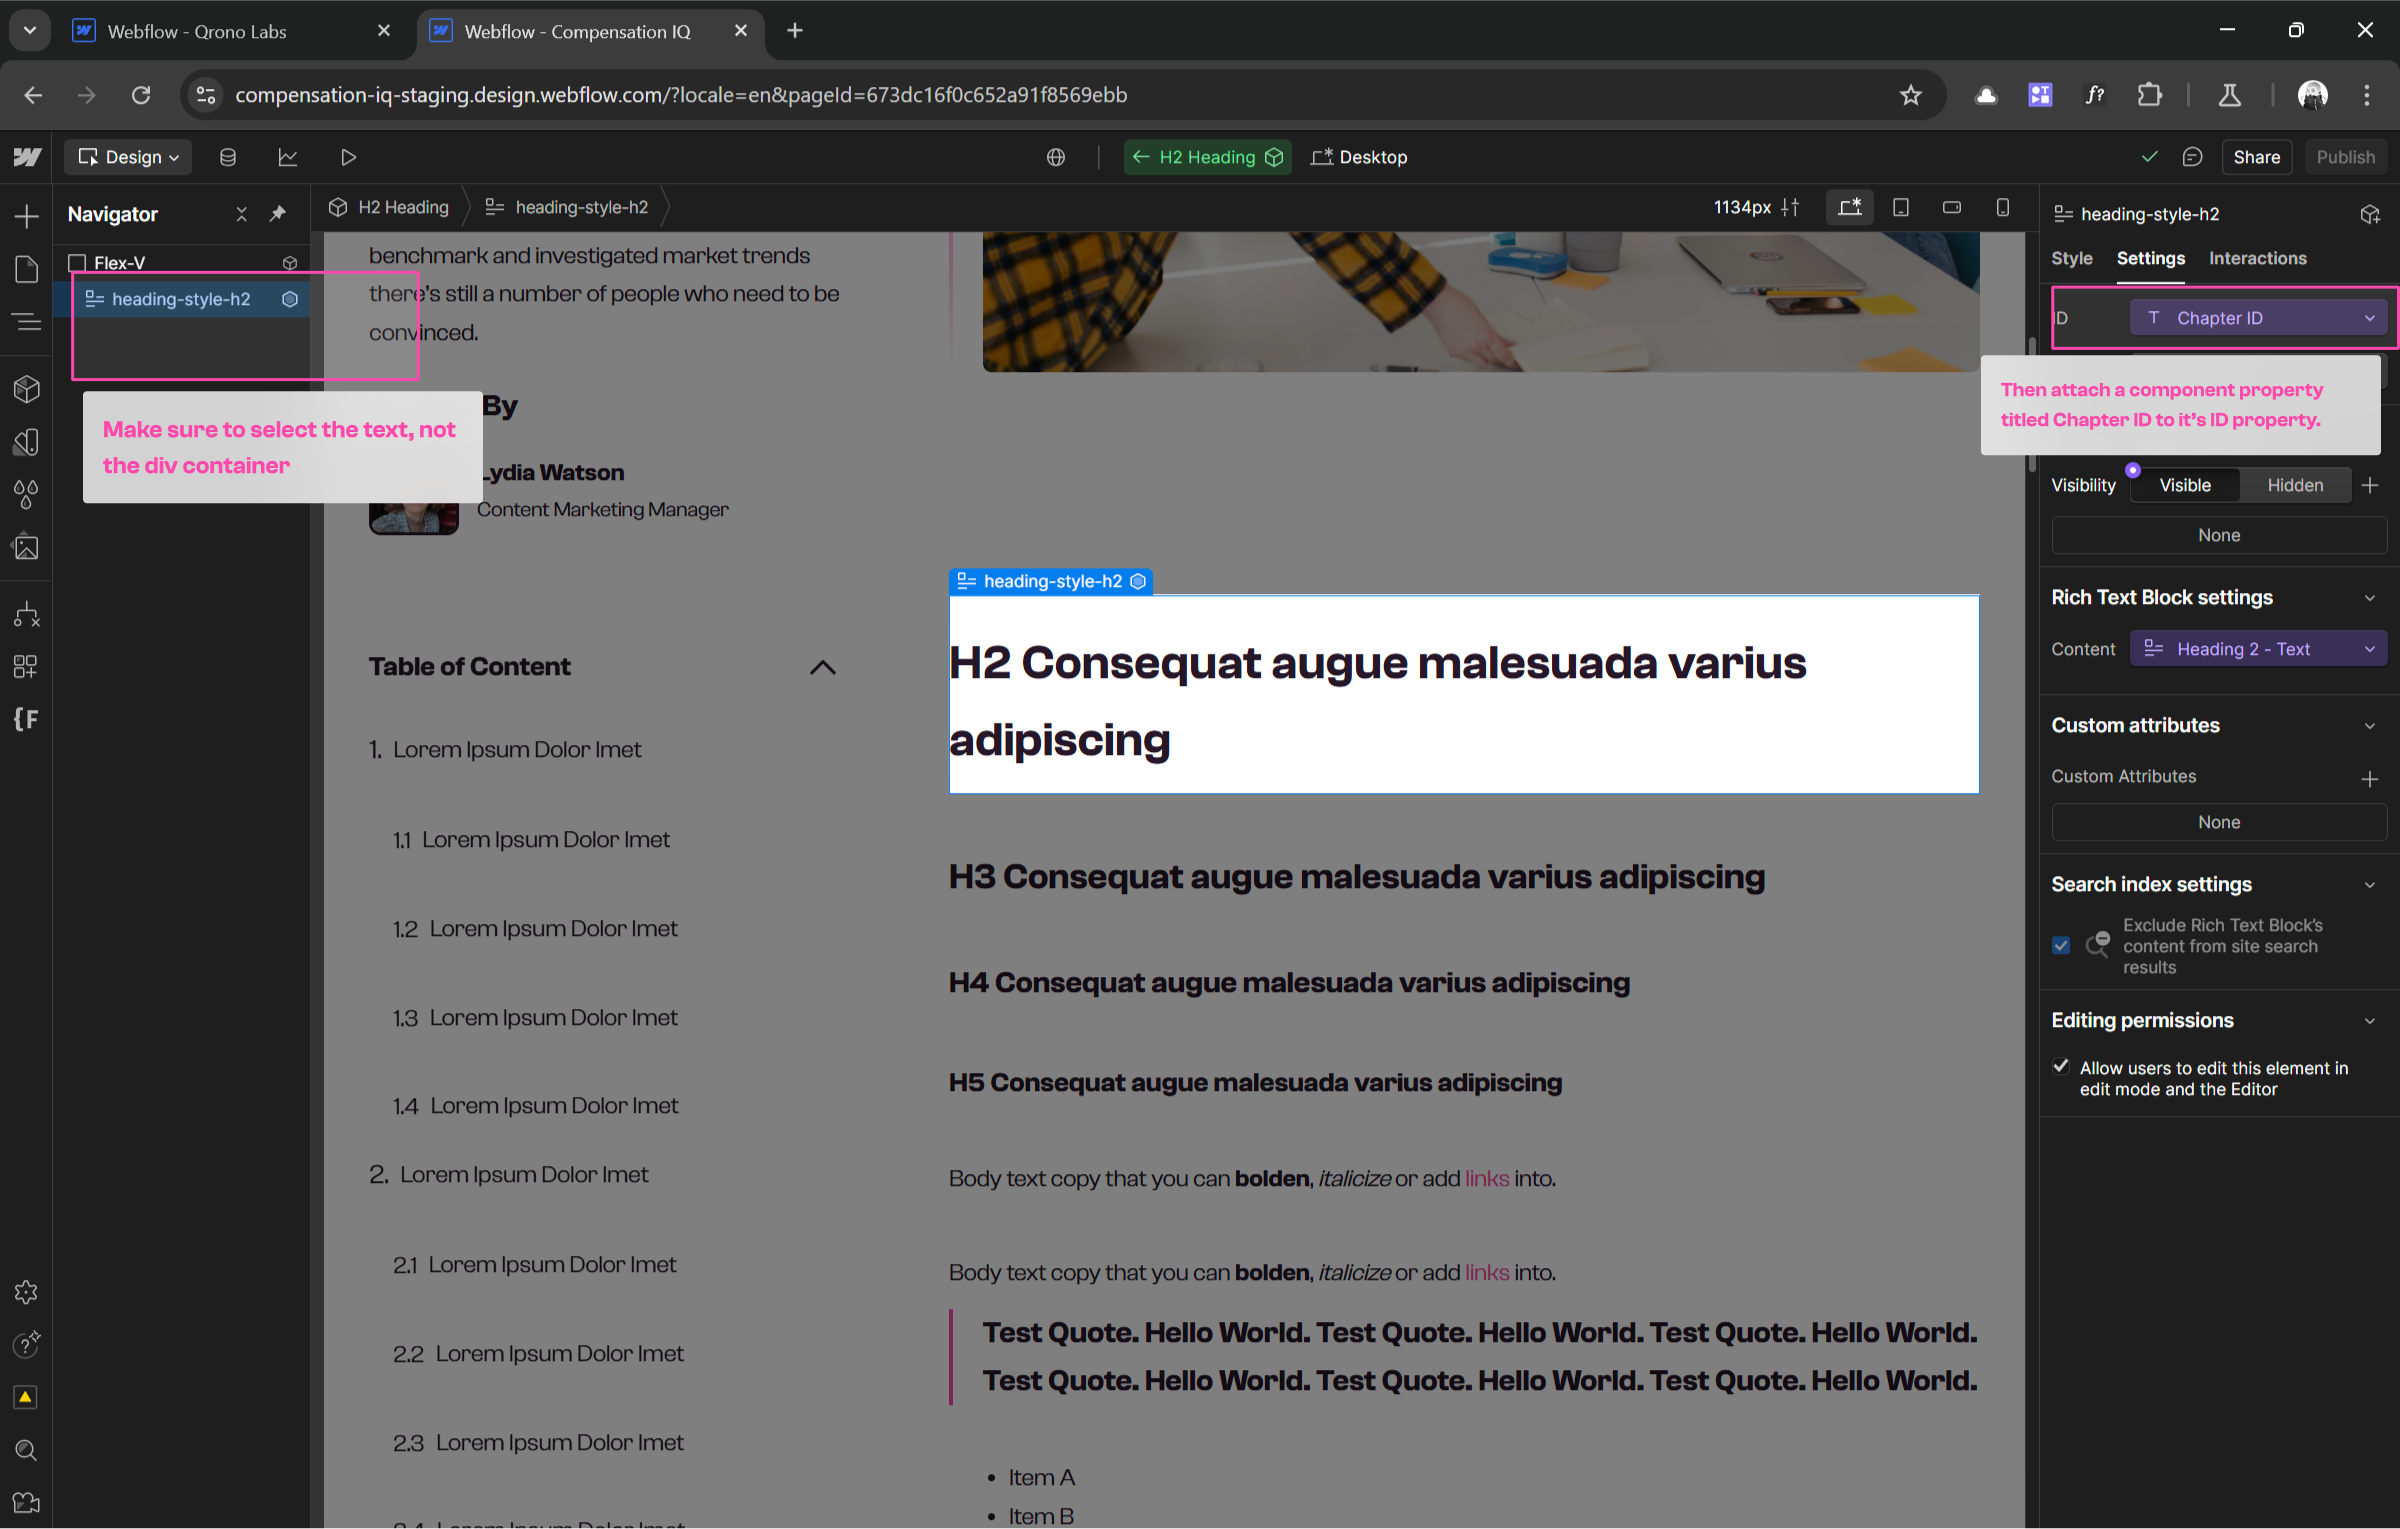Select the mobile landscape breakpoint icon
Screen dimensions: 2400x1529
tap(1952, 207)
